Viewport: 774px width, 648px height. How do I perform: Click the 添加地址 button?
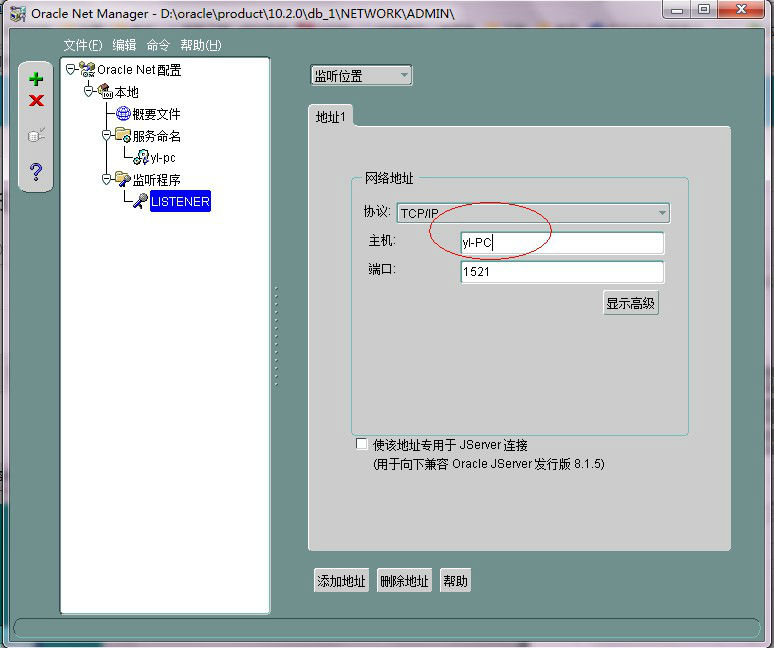[x=341, y=580]
